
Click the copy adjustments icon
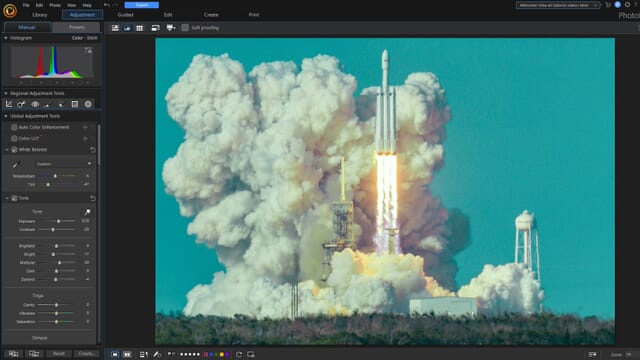(13, 354)
